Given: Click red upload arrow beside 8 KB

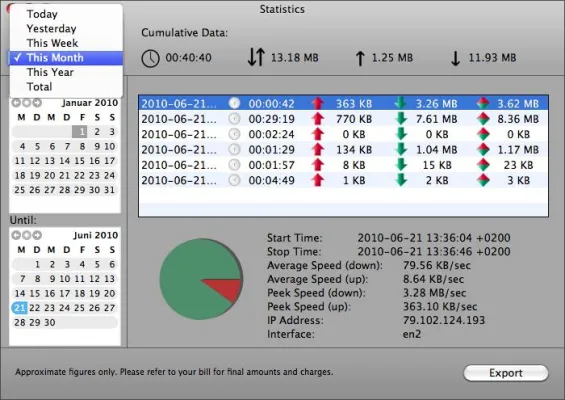Looking at the screenshot, I should (x=317, y=165).
